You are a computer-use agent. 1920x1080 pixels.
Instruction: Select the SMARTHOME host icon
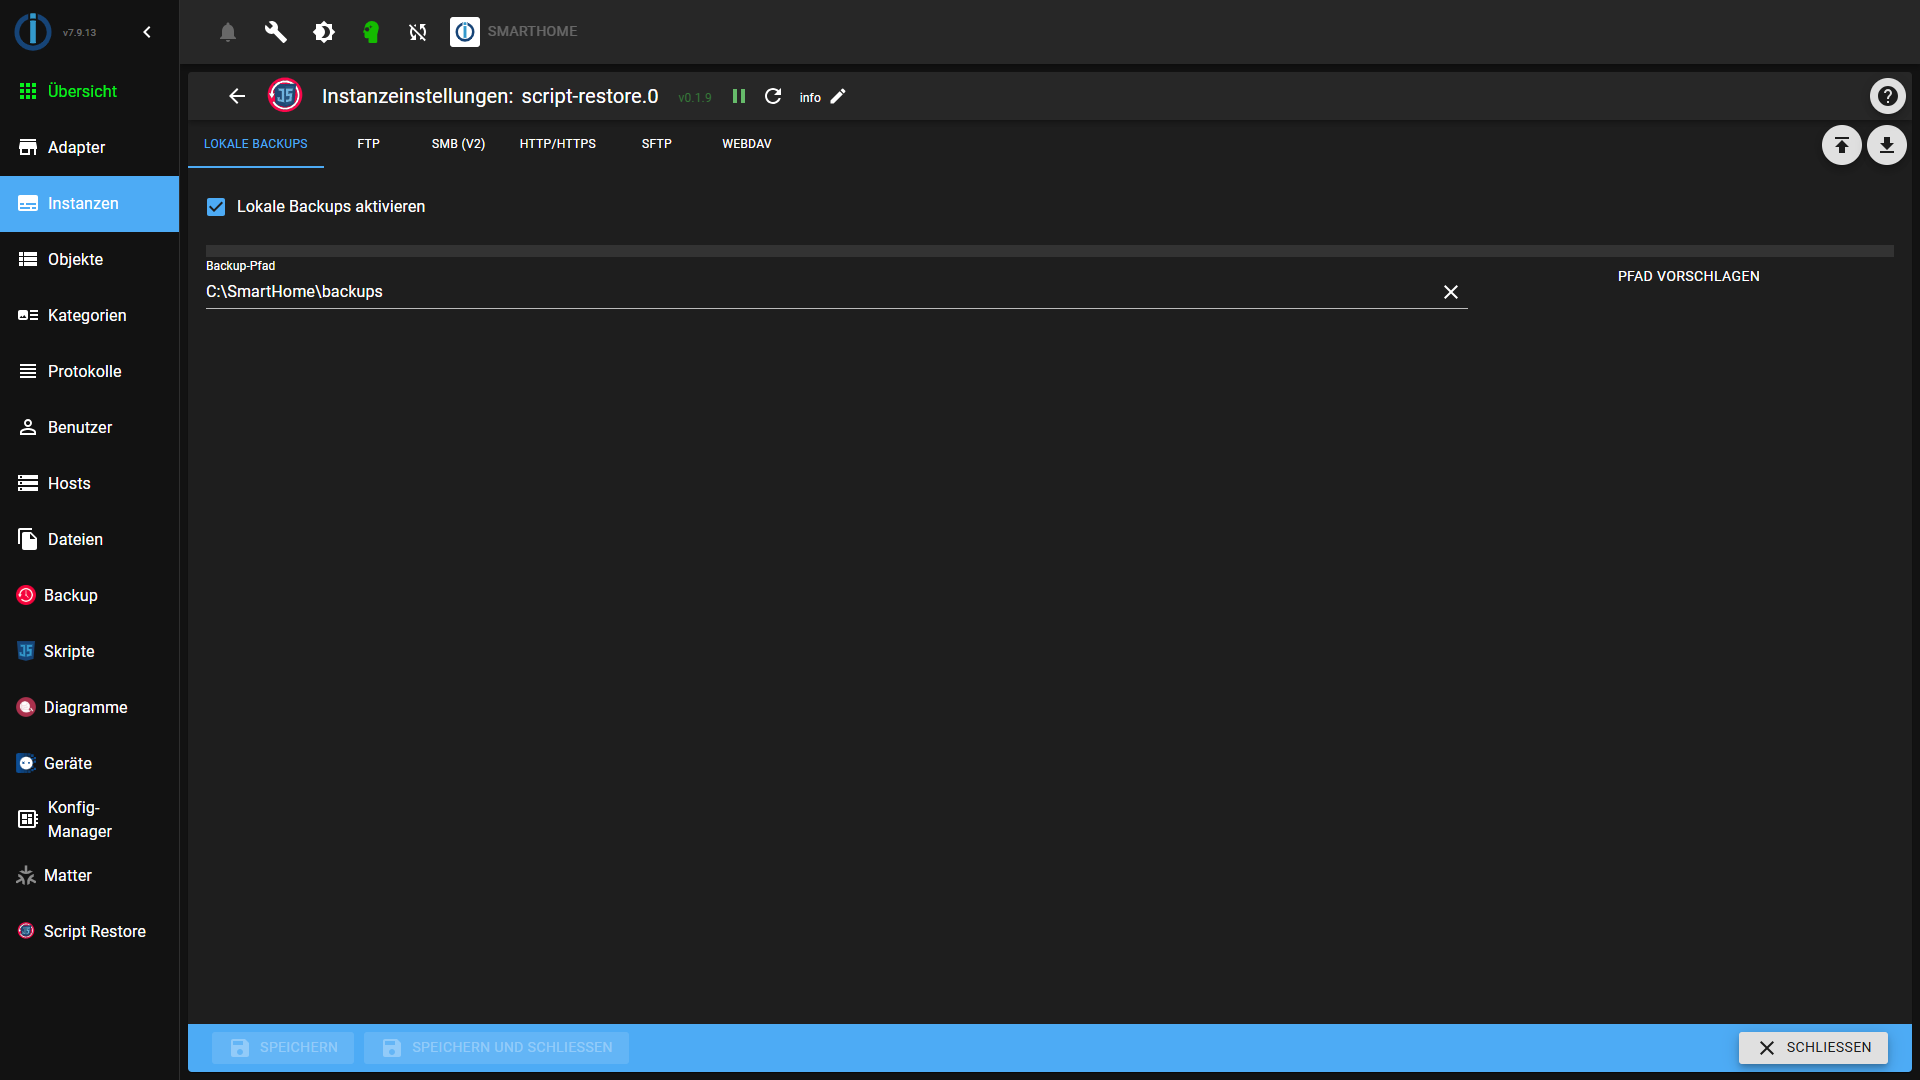(x=465, y=32)
